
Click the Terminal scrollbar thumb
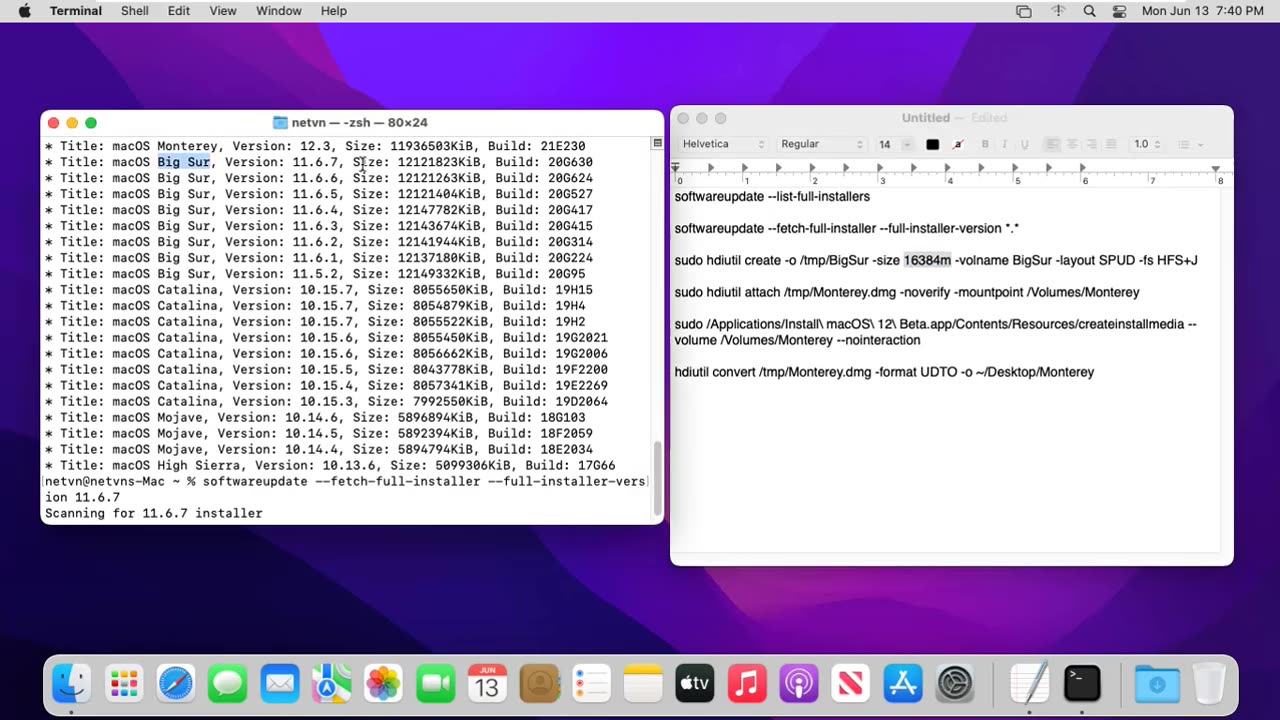coord(657,478)
